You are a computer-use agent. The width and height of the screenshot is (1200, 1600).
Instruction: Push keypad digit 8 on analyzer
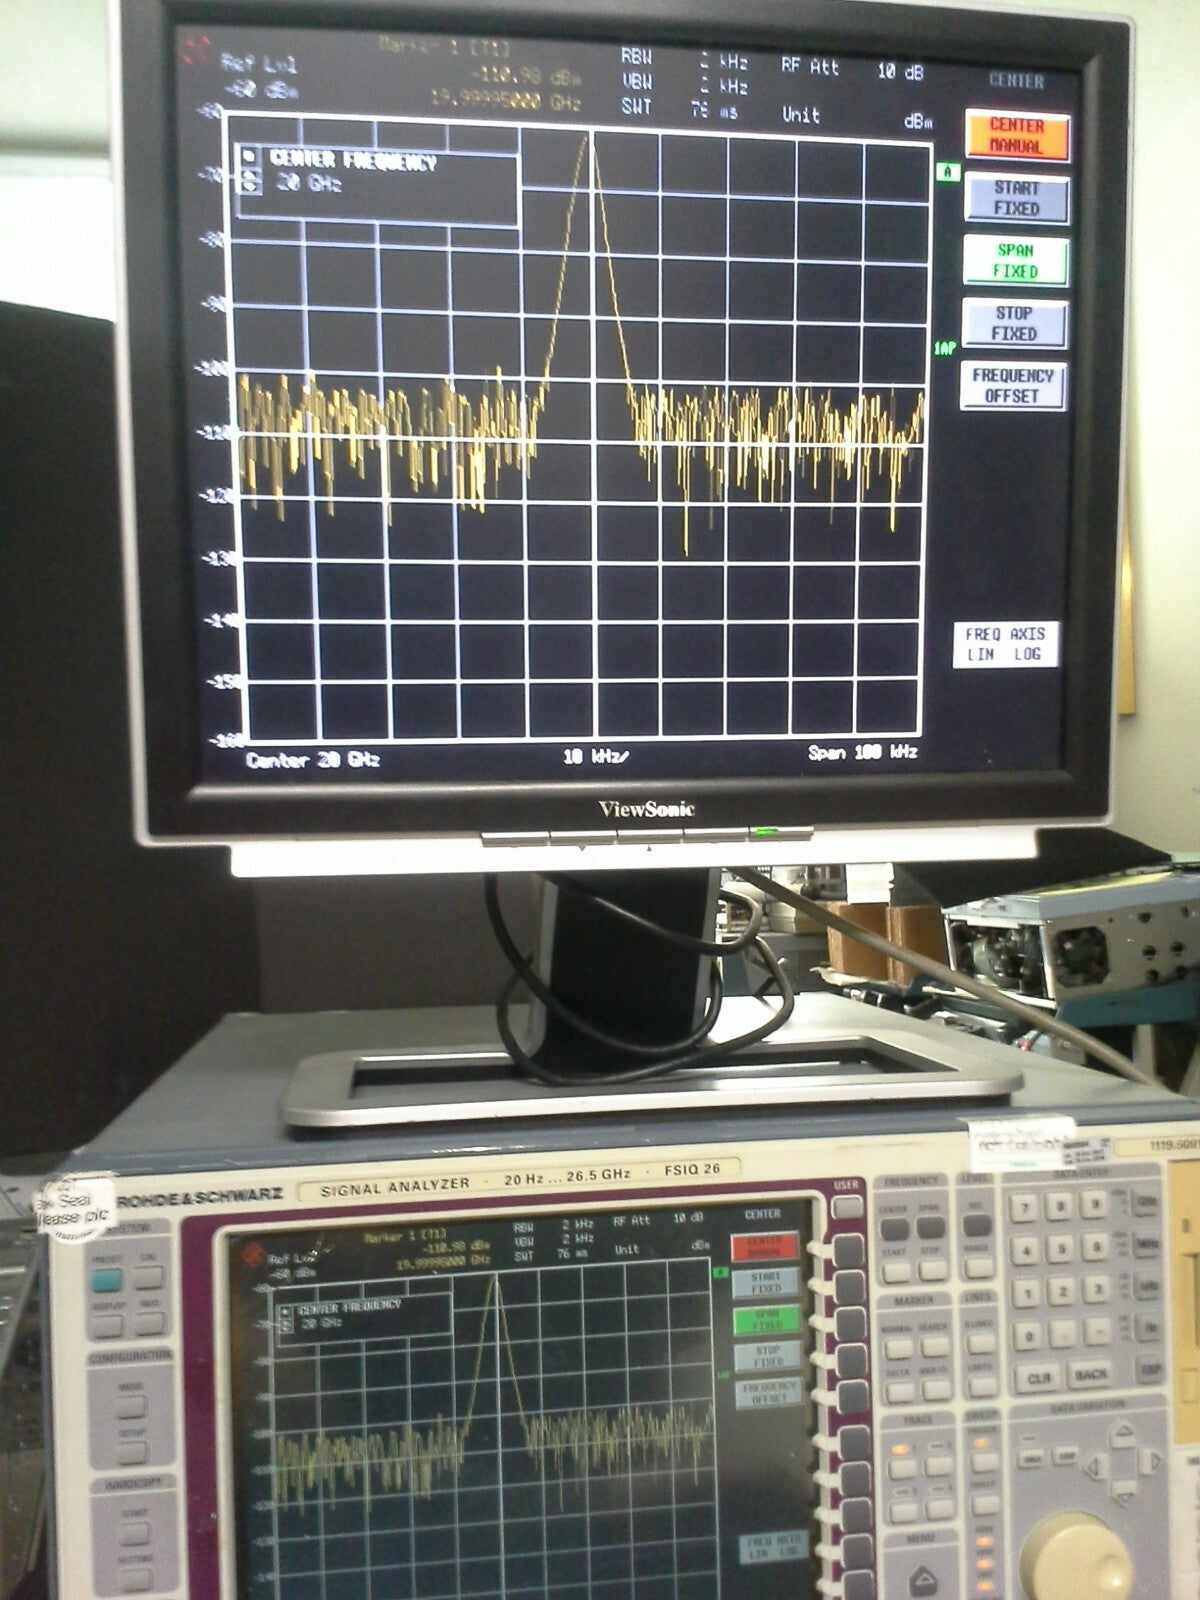pos(1060,1206)
